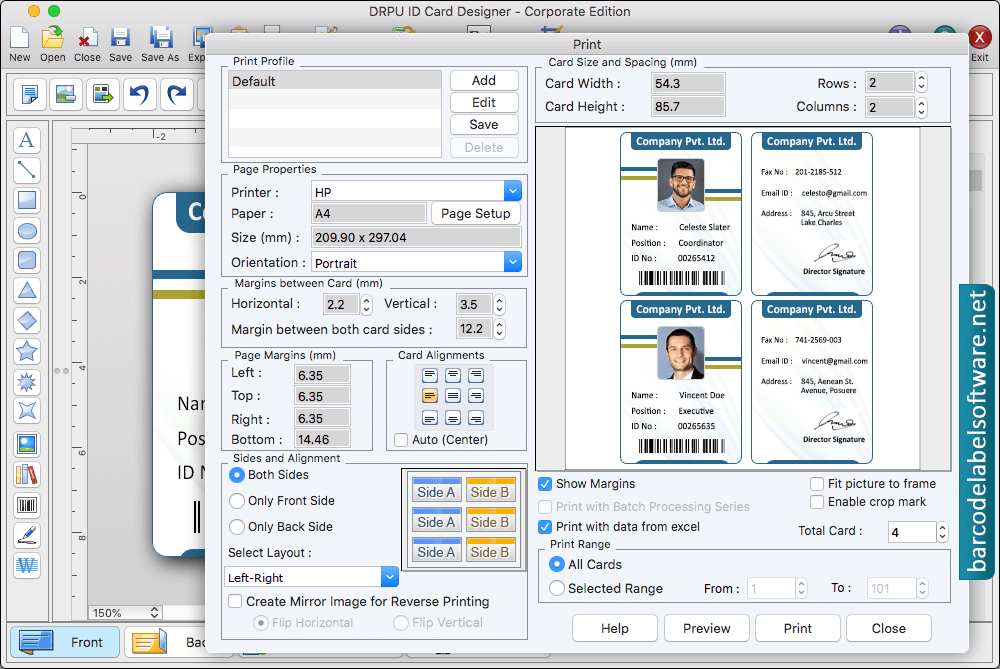Image resolution: width=1000 pixels, height=669 pixels.
Task: Select the Signature pen tool
Action: click(x=27, y=535)
